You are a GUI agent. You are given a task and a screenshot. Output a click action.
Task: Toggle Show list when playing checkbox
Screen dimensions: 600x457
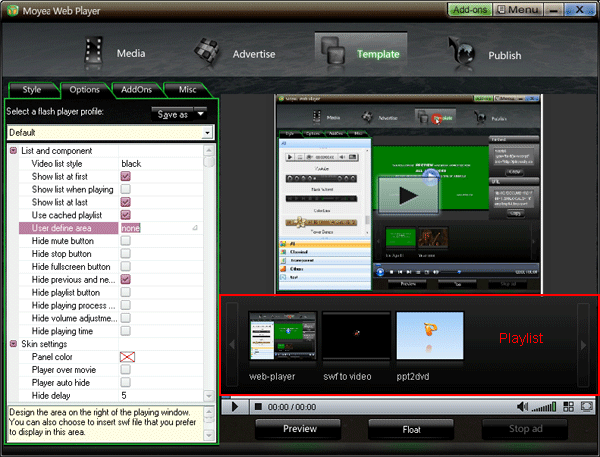[x=126, y=189]
